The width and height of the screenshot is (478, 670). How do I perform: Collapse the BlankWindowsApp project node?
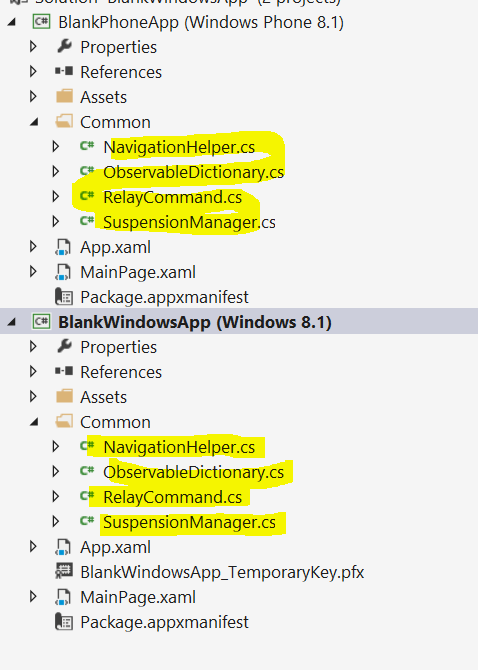click(12, 322)
